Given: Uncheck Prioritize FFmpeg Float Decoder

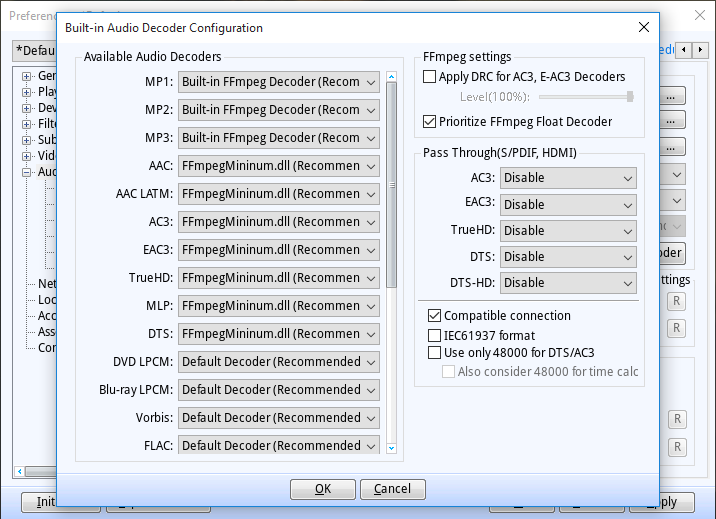Looking at the screenshot, I should pyautogui.click(x=429, y=122).
